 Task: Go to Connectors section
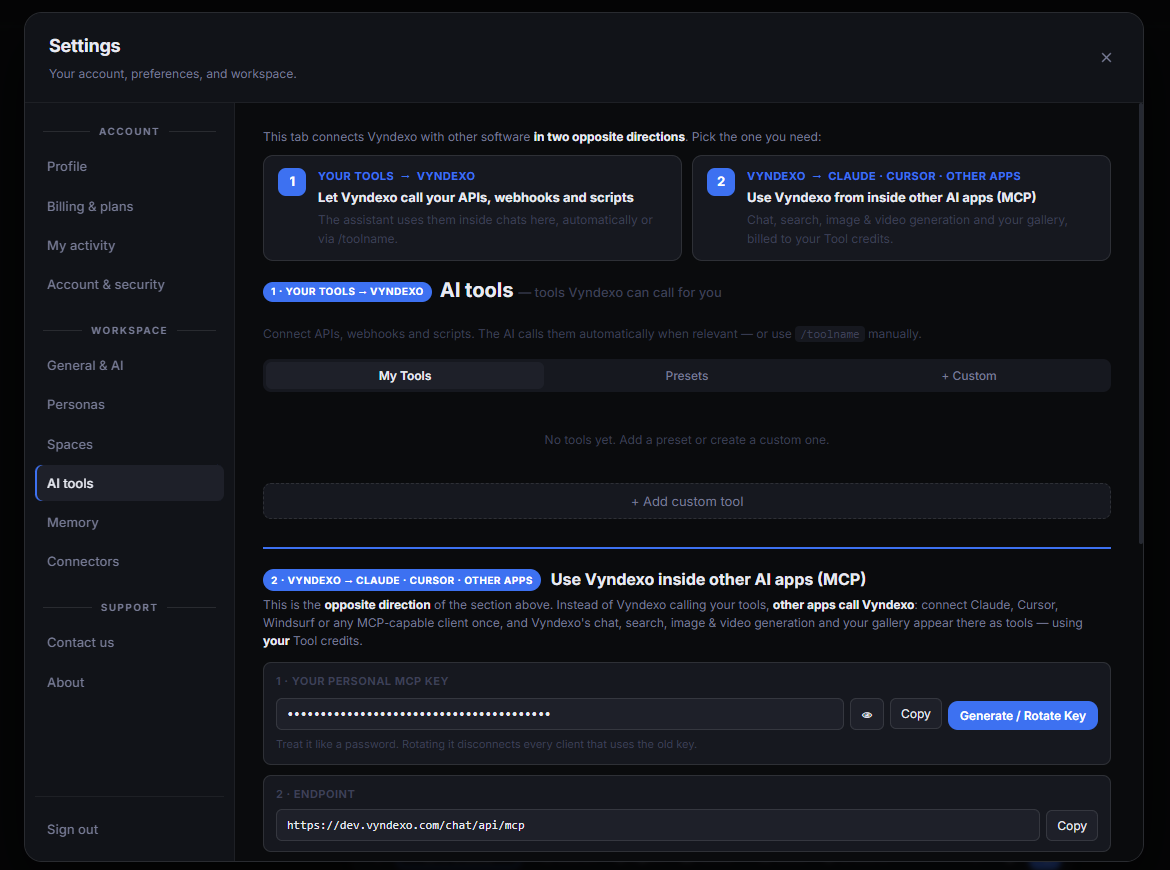pyautogui.click(x=129, y=561)
